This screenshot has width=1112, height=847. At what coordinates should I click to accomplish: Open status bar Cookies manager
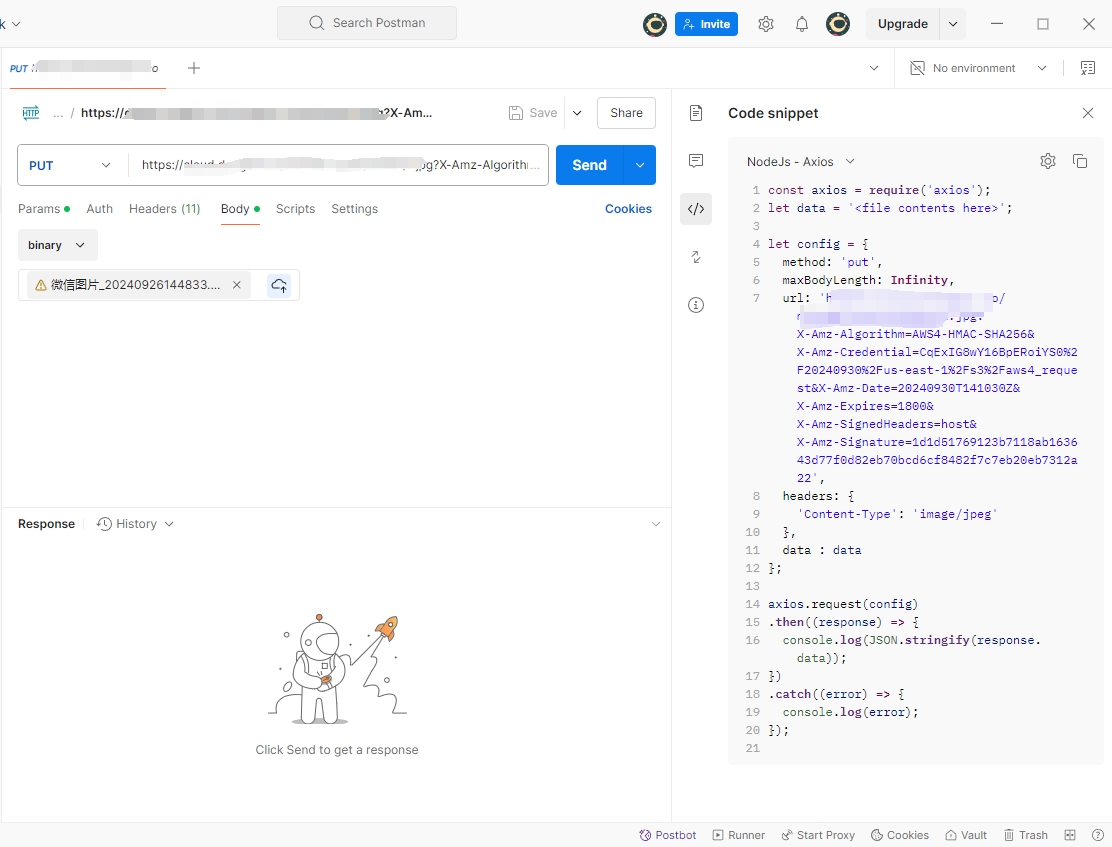click(x=899, y=835)
